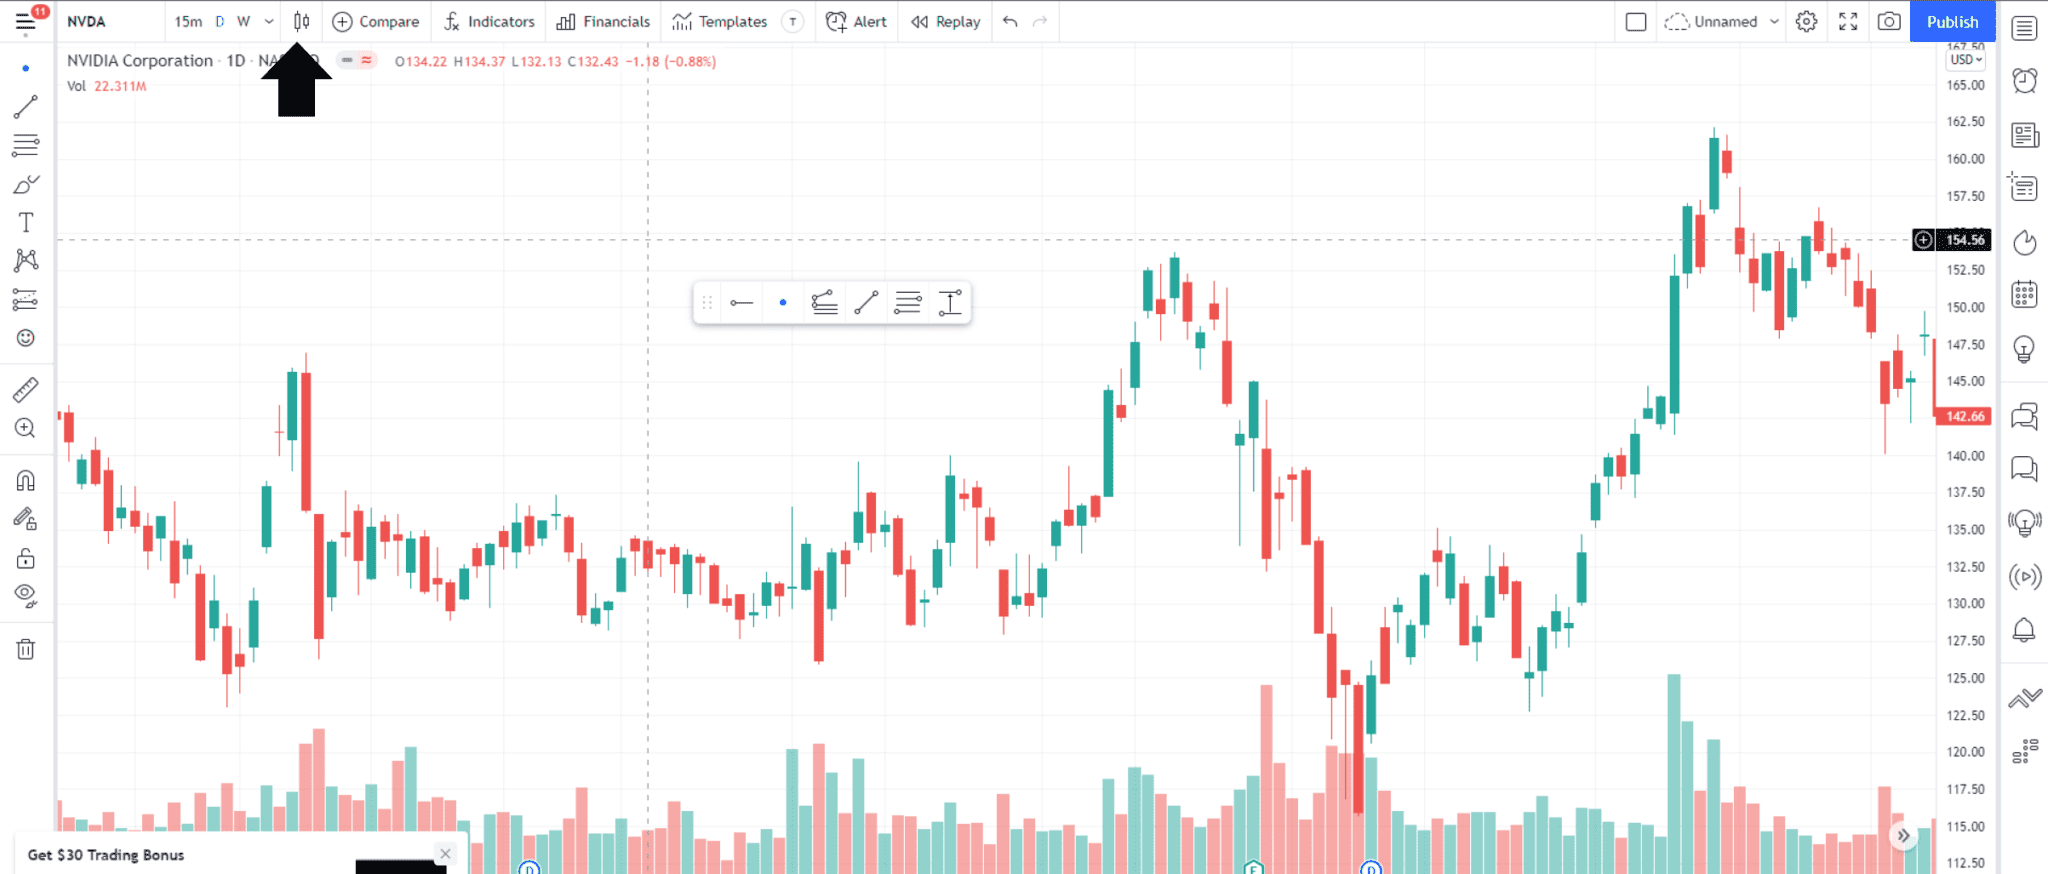
Task: Select the vertical price range tool in favorites toolbar
Action: click(x=950, y=302)
